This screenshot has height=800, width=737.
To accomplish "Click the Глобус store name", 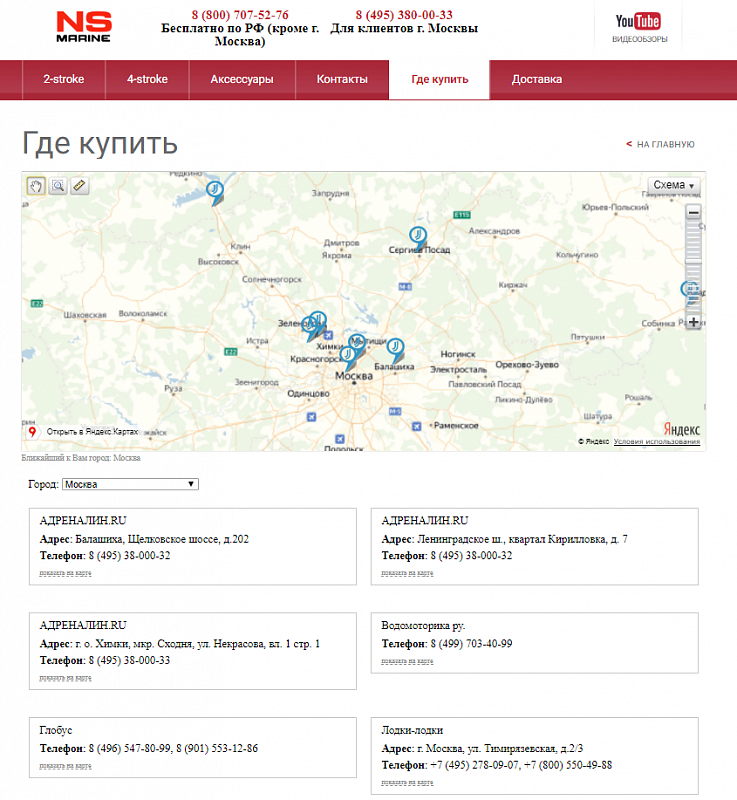I will pyautogui.click(x=56, y=730).
